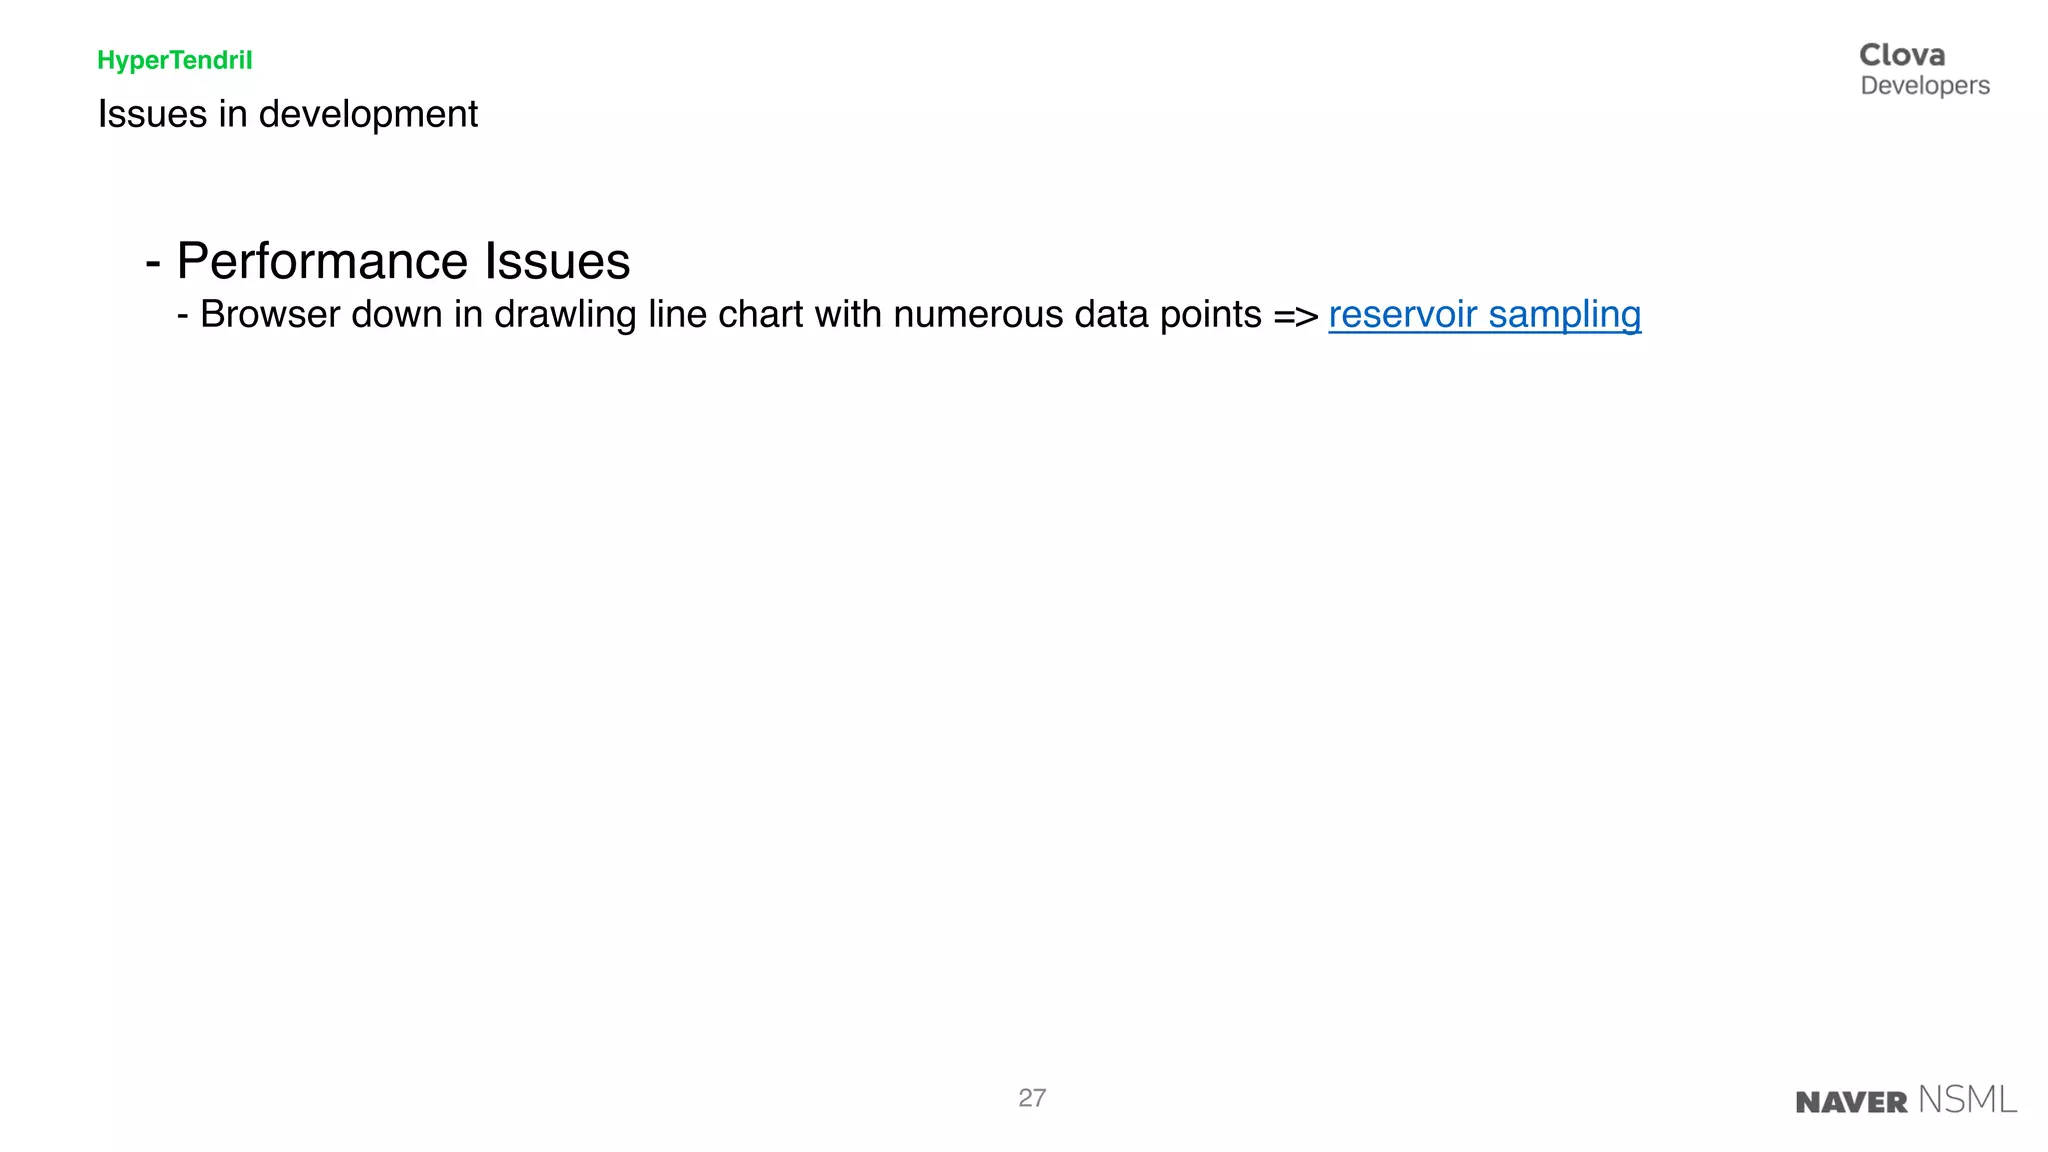Click the dash before Browser down
This screenshot has height=1152, width=2048.
[183, 317]
